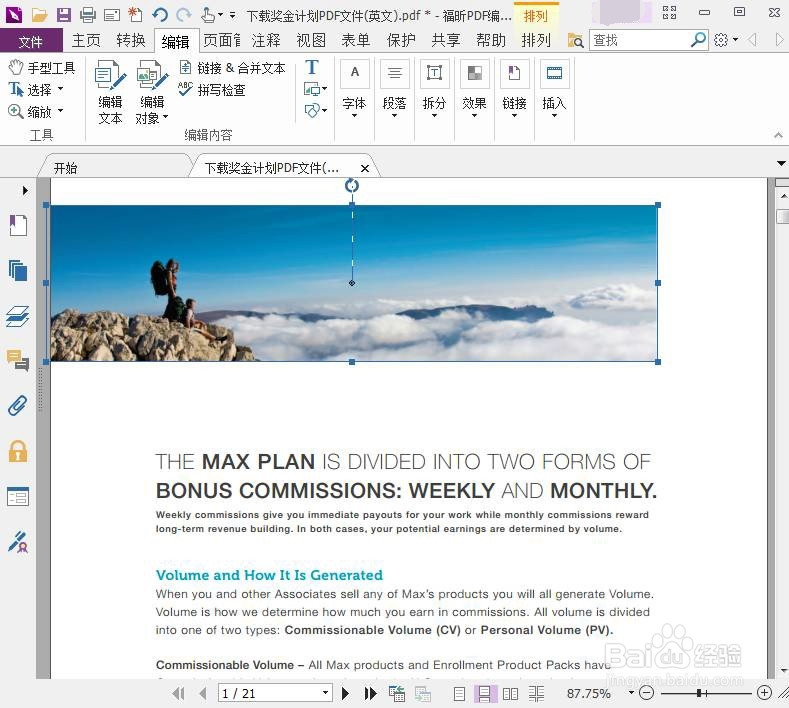The width and height of the screenshot is (789, 708).
Task: Switch to the Protect (保护) ribbon tab
Action: (x=401, y=40)
